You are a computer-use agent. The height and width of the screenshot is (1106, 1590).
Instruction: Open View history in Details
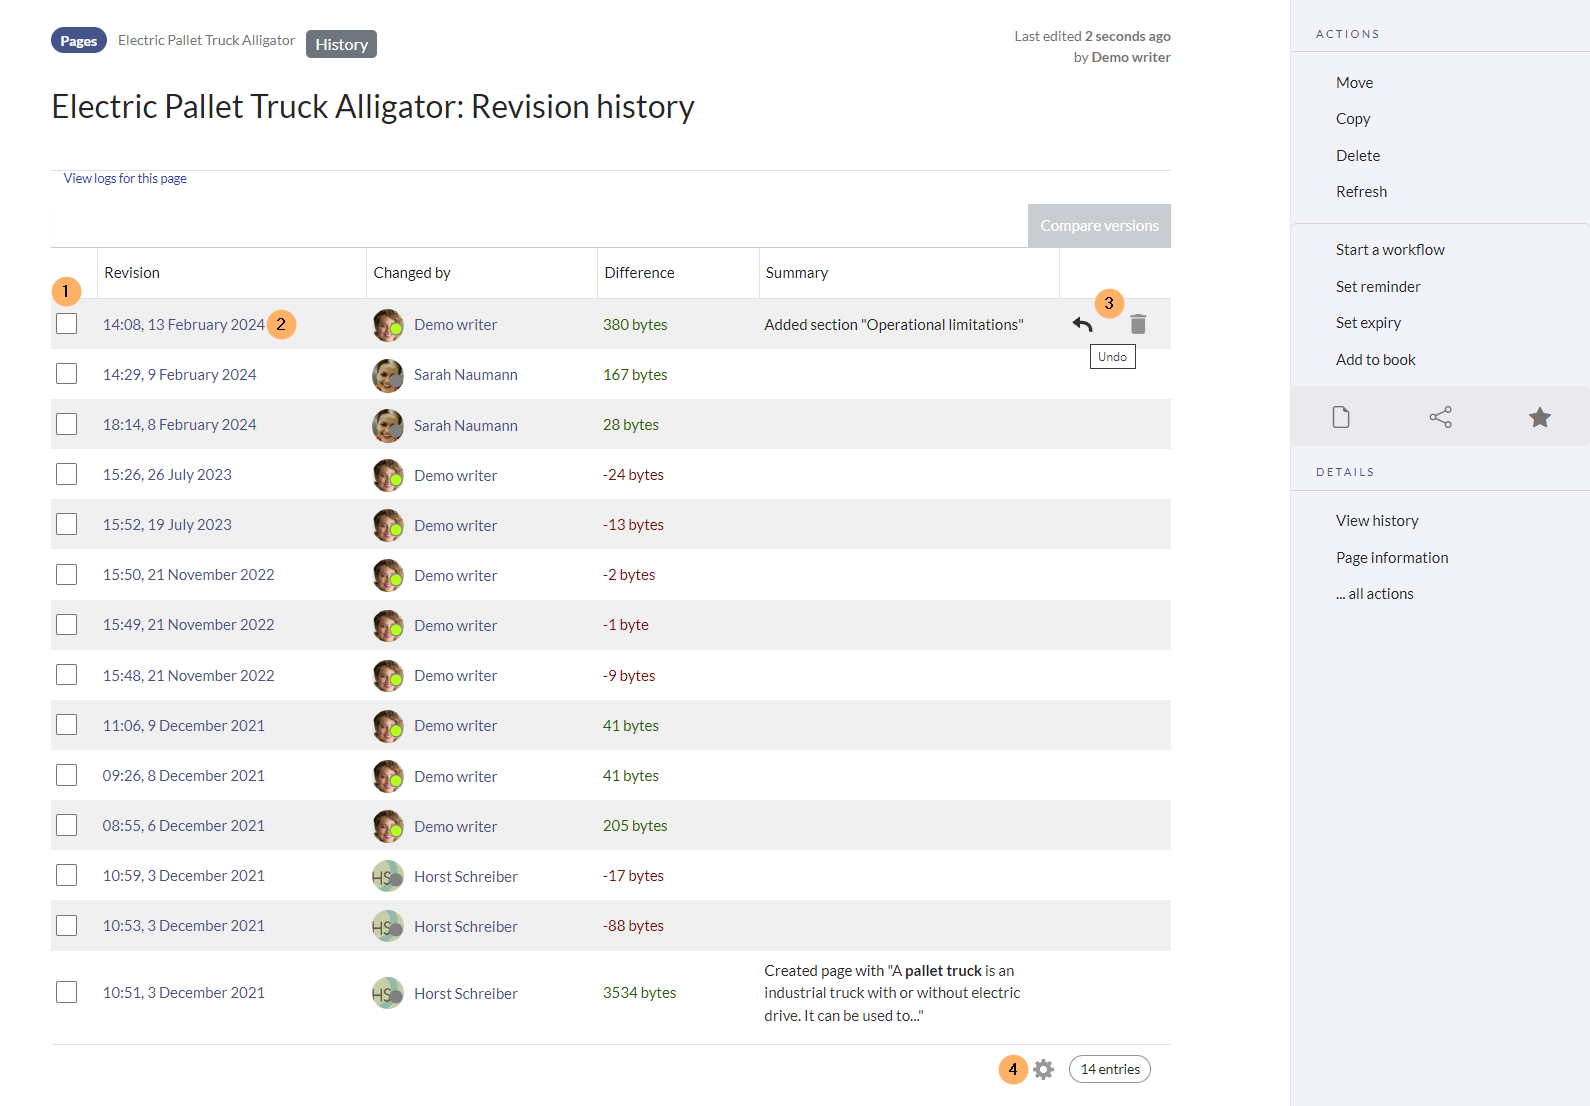[1377, 520]
